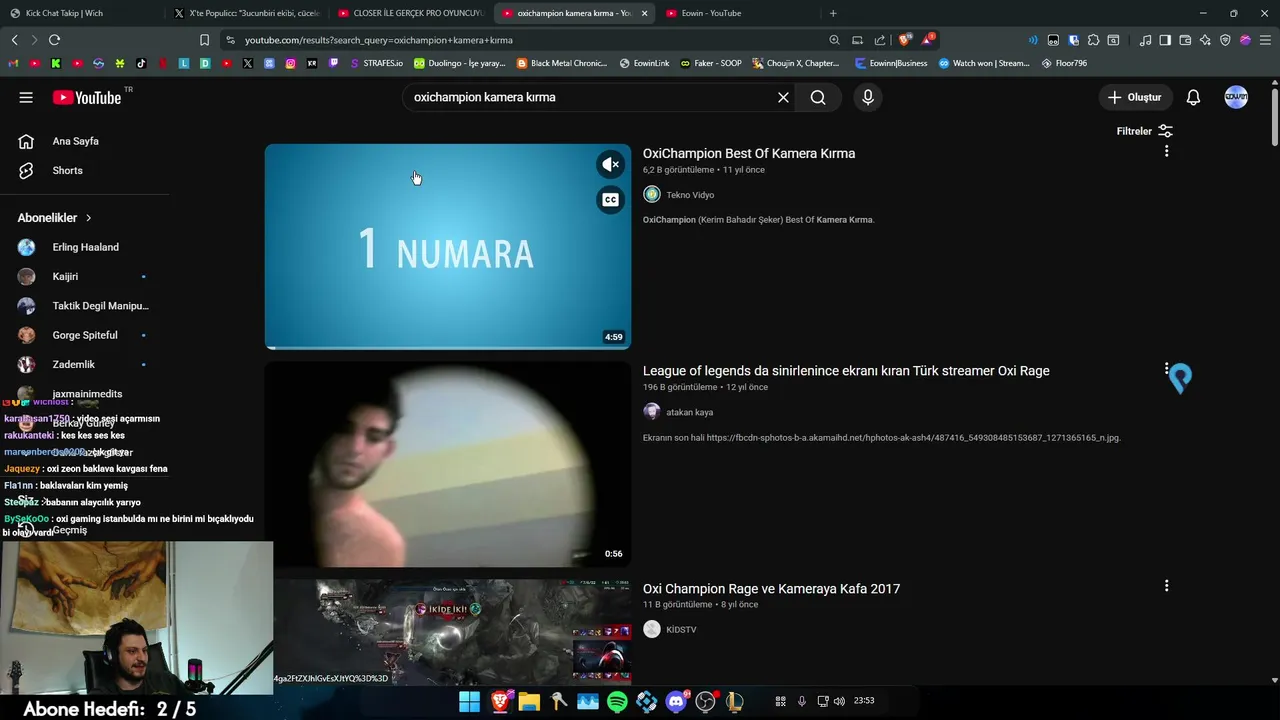Screen dimensions: 1280x720
Task: Unmute the preview on the 1 NUMARA thumbnail
Action: (610, 164)
